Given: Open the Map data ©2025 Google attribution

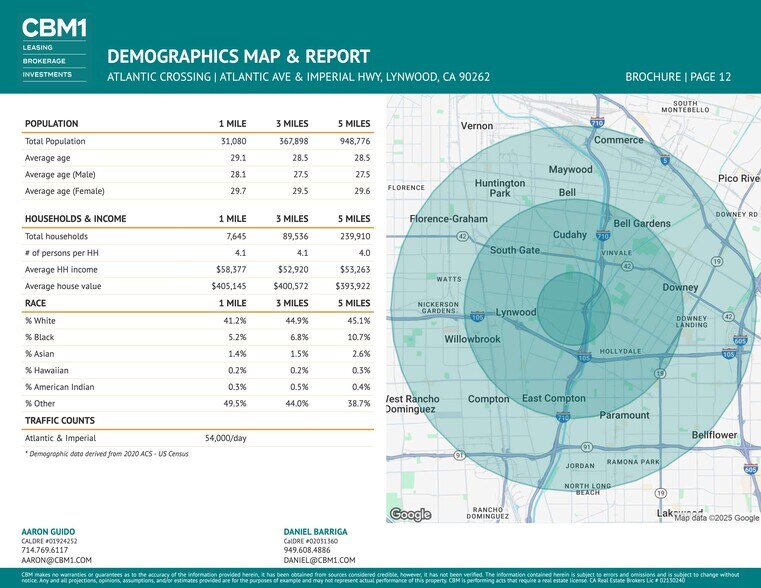Looking at the screenshot, I should point(716,517).
